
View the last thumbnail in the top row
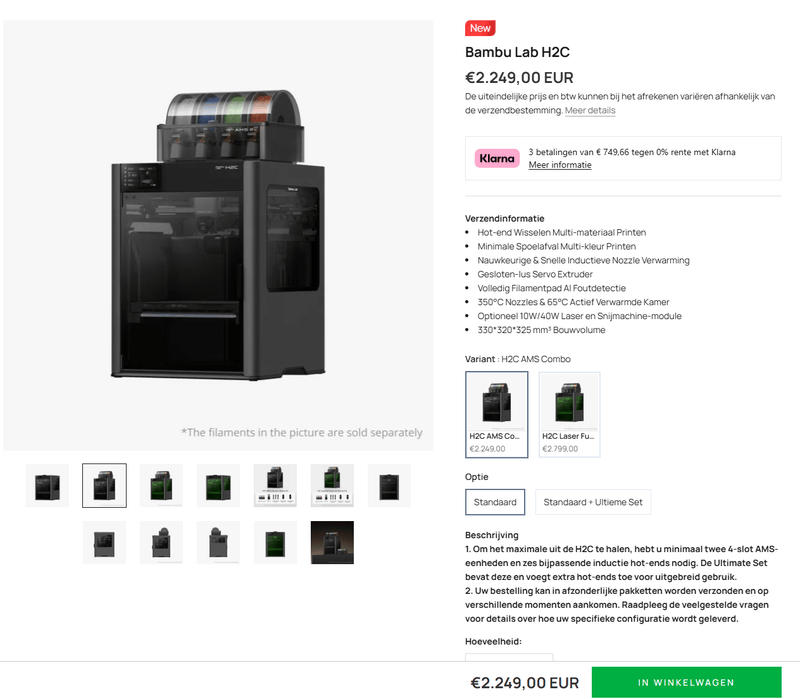(x=389, y=486)
